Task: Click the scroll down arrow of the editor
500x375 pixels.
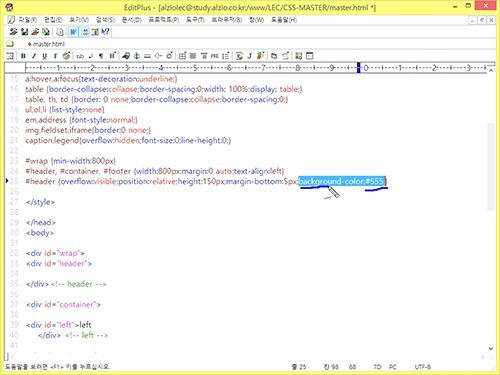Action: tap(491, 348)
